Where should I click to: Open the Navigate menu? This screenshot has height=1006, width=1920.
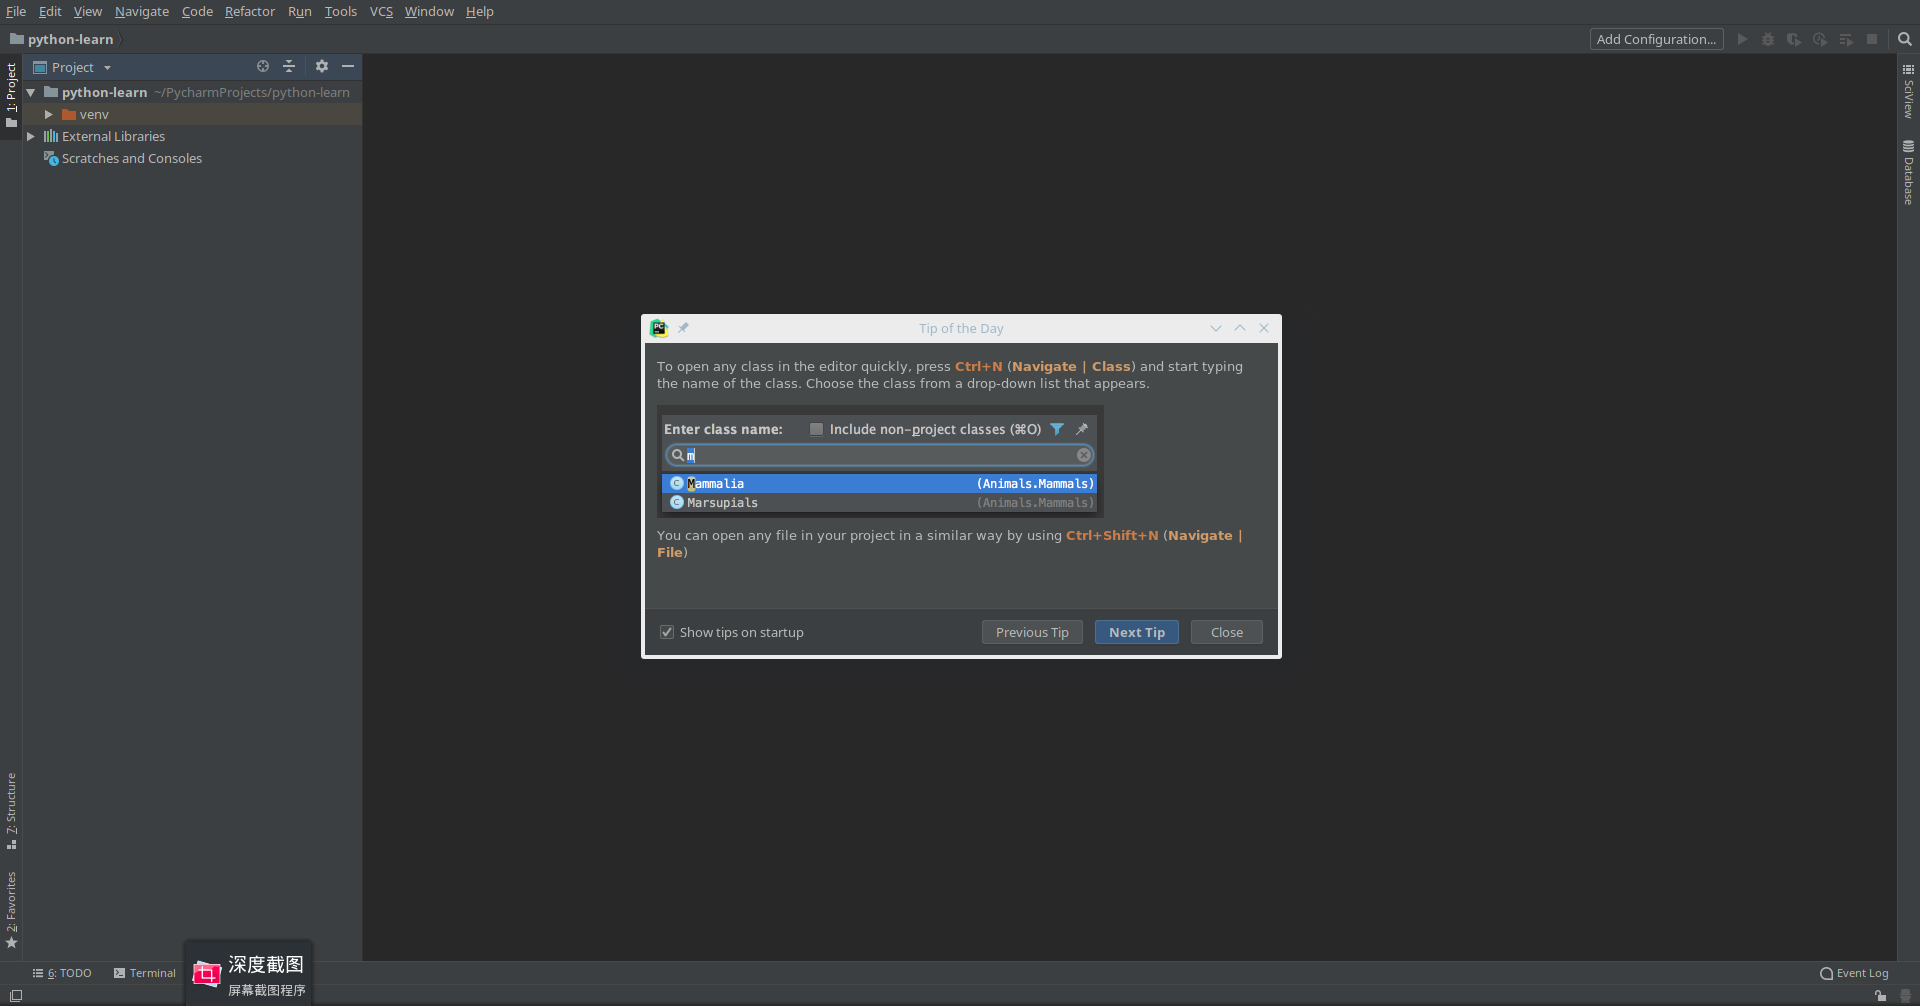pyautogui.click(x=142, y=11)
